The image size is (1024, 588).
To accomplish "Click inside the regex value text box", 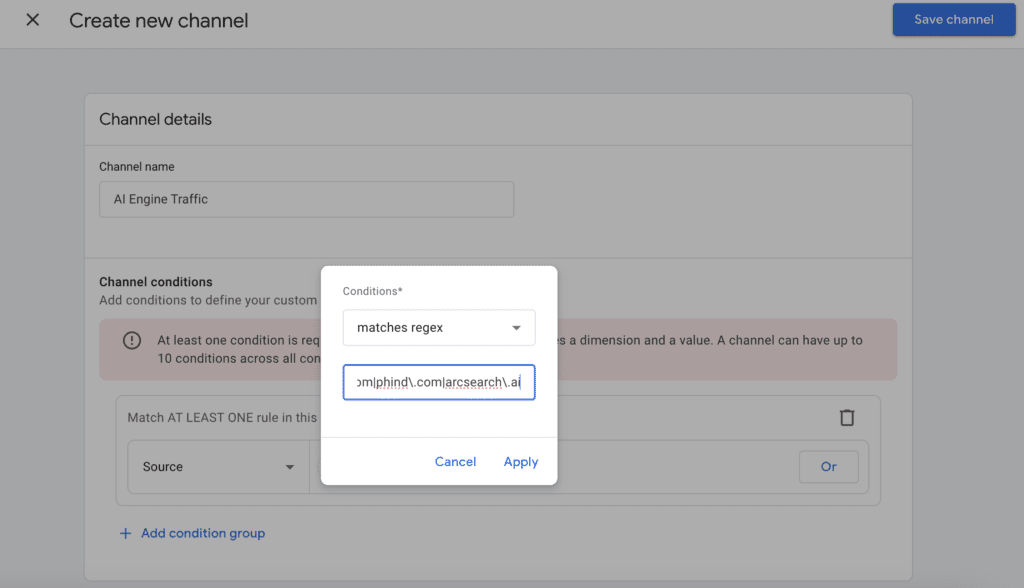I will [x=438, y=382].
